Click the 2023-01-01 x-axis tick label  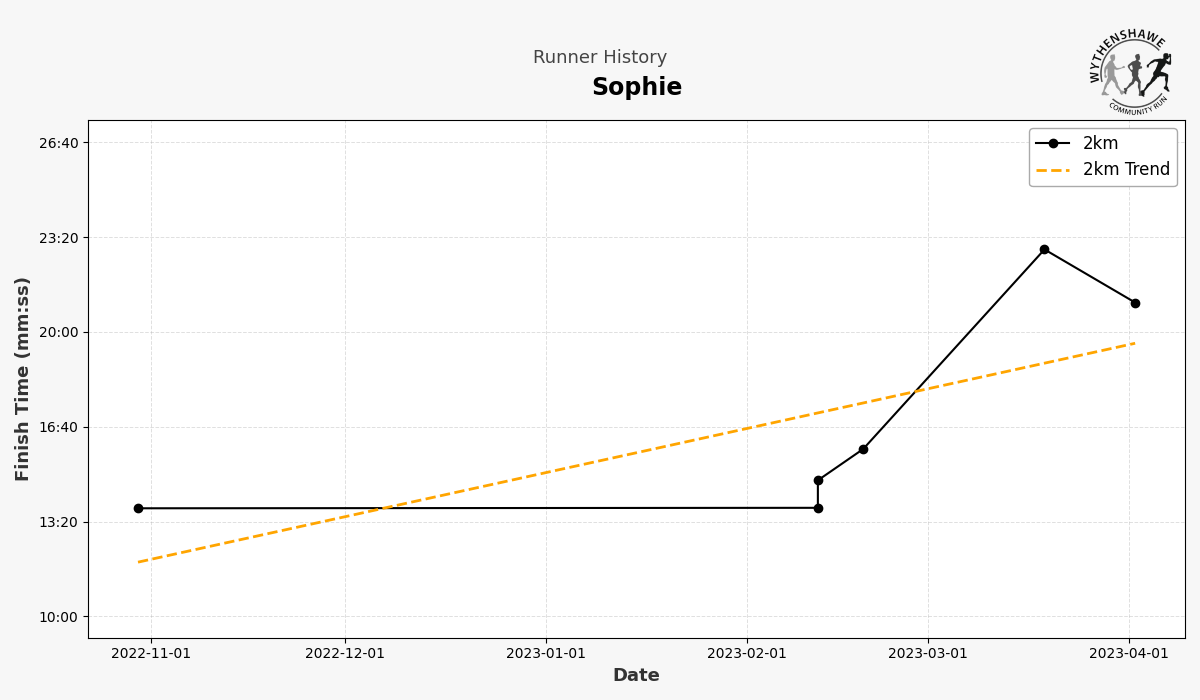(x=546, y=654)
